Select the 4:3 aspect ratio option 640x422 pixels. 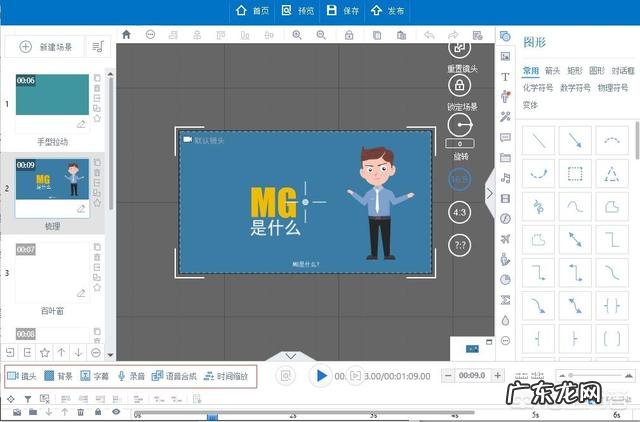click(459, 212)
